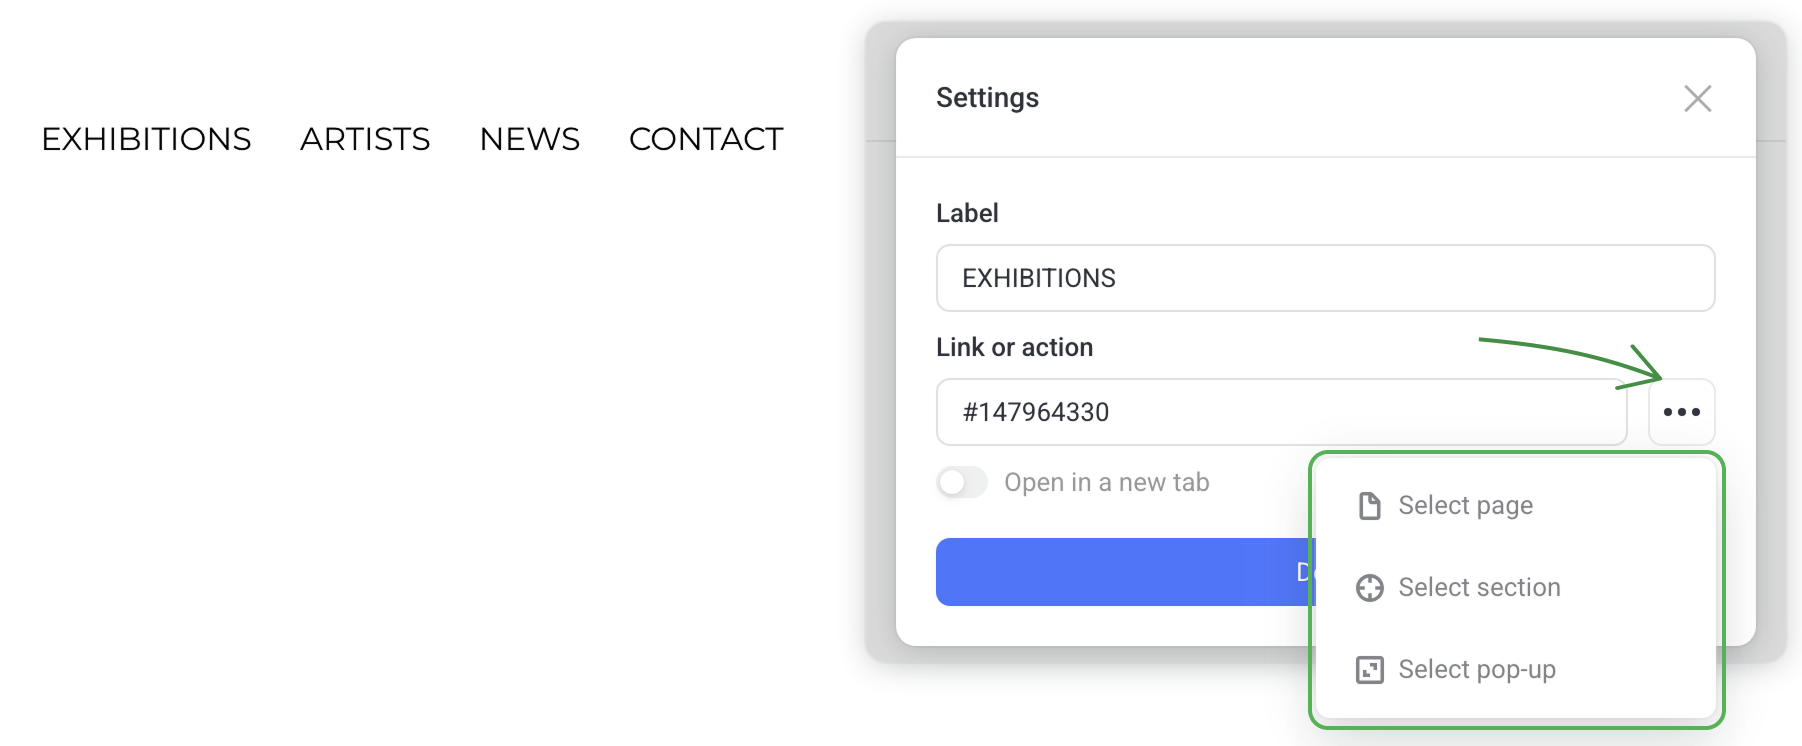Choose the Select section menu option
This screenshot has width=1802, height=746.
click(x=1479, y=588)
